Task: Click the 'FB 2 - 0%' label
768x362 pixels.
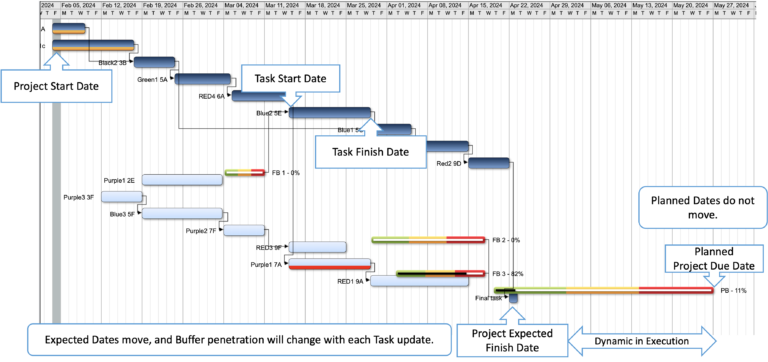Action: point(506,241)
